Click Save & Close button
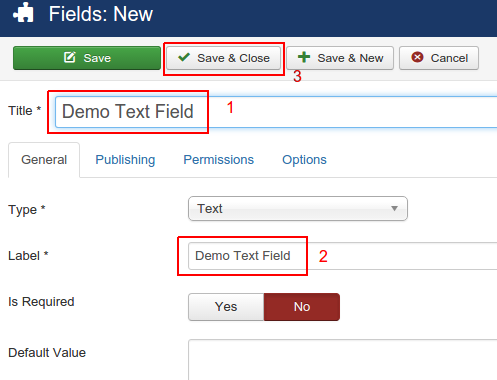 (223, 58)
